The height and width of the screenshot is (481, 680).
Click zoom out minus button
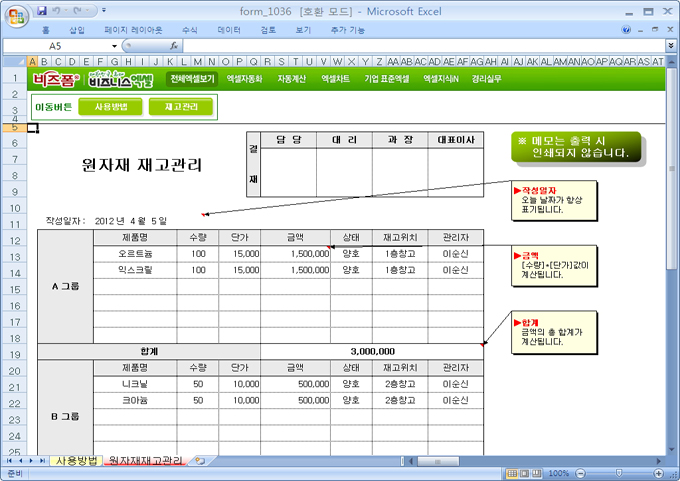581,473
